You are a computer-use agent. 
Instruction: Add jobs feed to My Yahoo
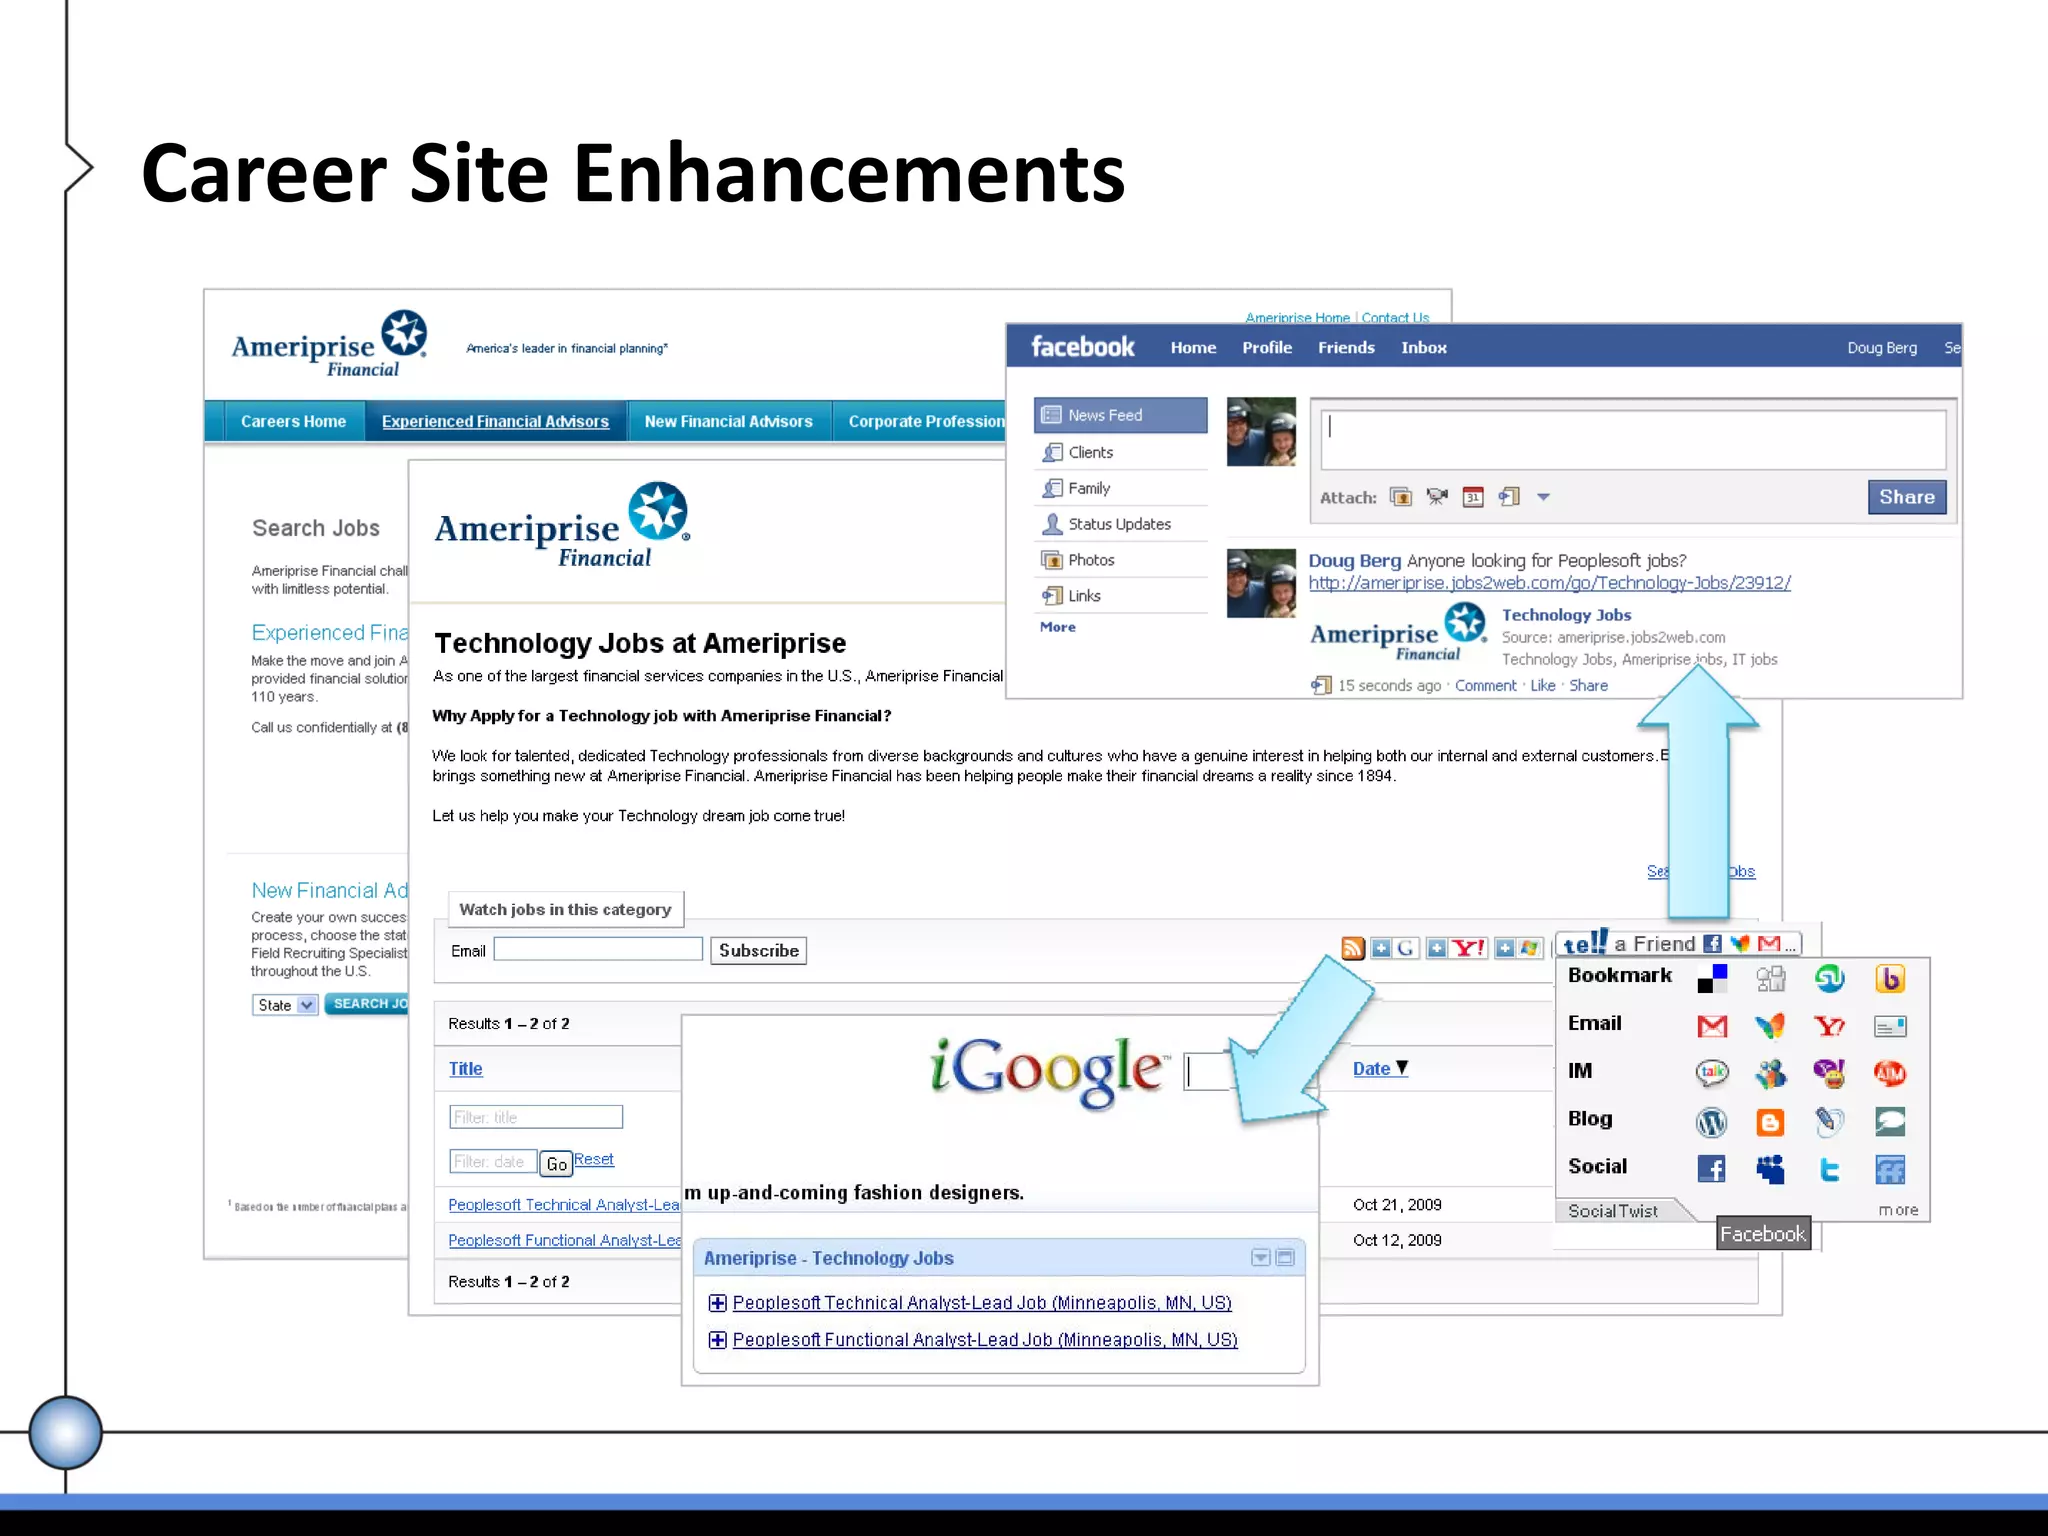(1457, 948)
